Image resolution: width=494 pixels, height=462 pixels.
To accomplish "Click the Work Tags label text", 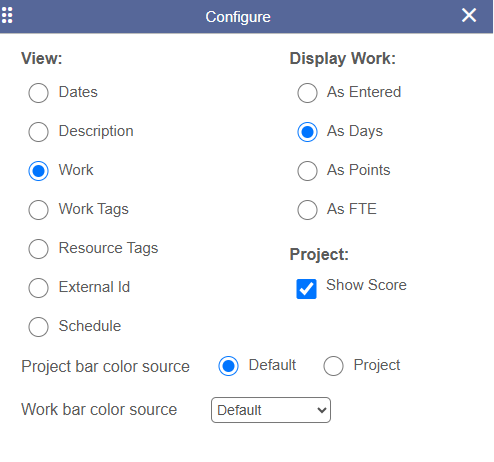I will coord(94,209).
